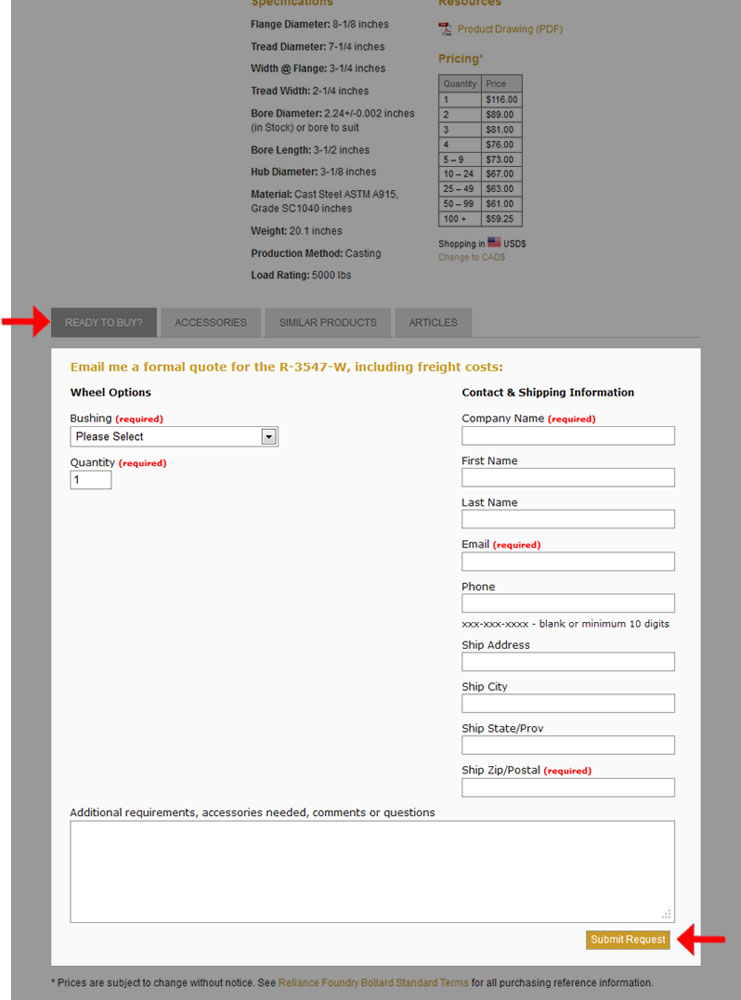Click the Flange Diameter: 8-1/8 inches text
Screen dimensions: 741x1000
click(x=319, y=24)
